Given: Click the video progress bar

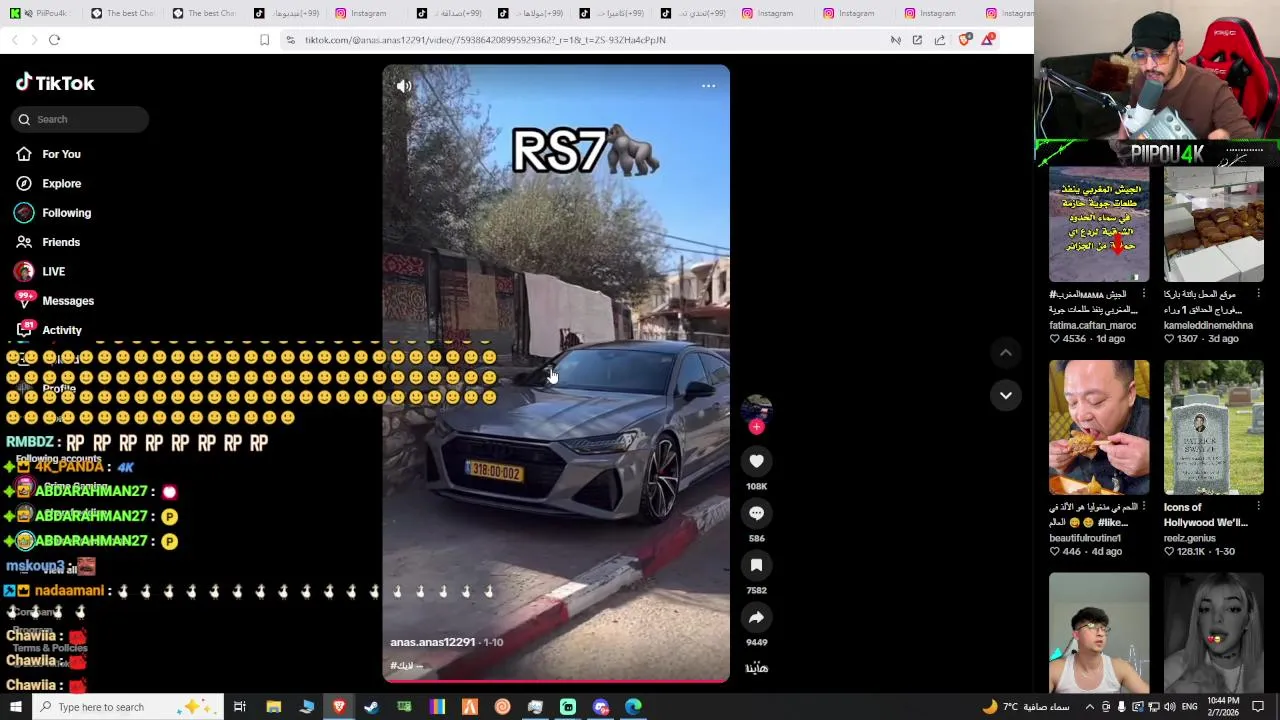Looking at the screenshot, I should pos(556,681).
